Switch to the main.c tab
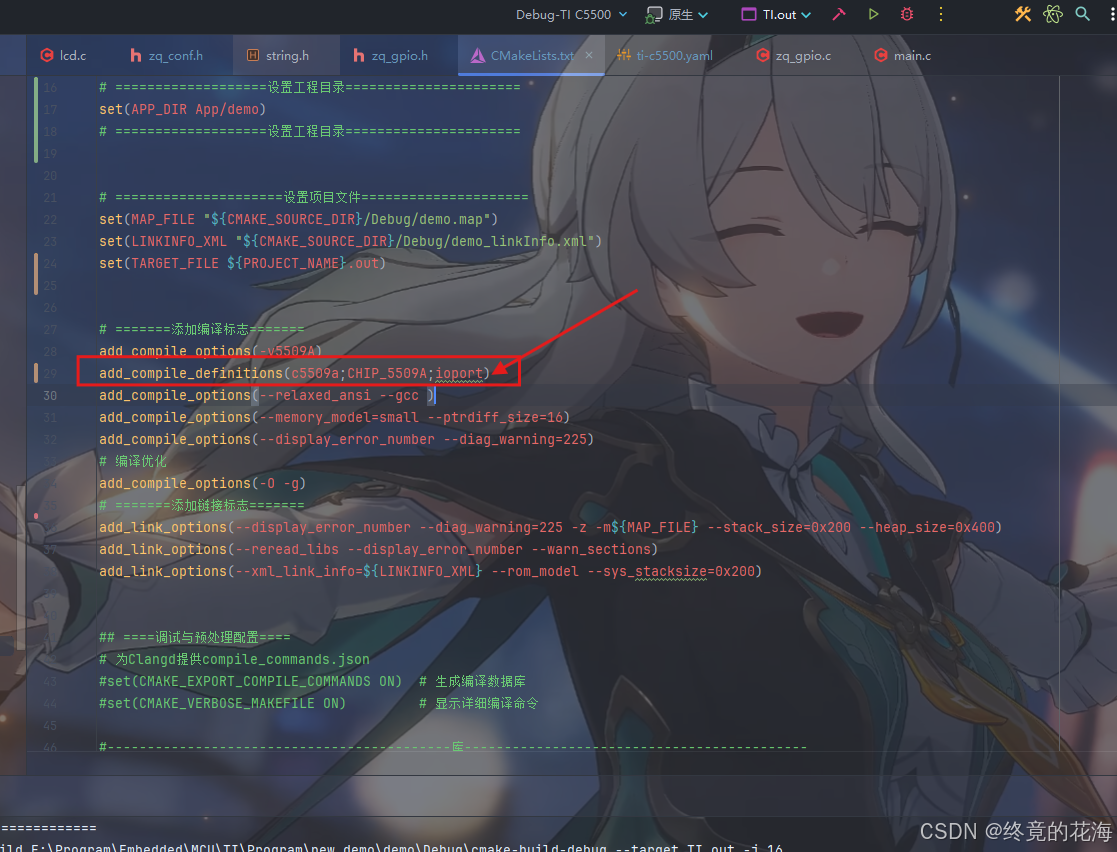The image size is (1117, 852). coord(903,56)
